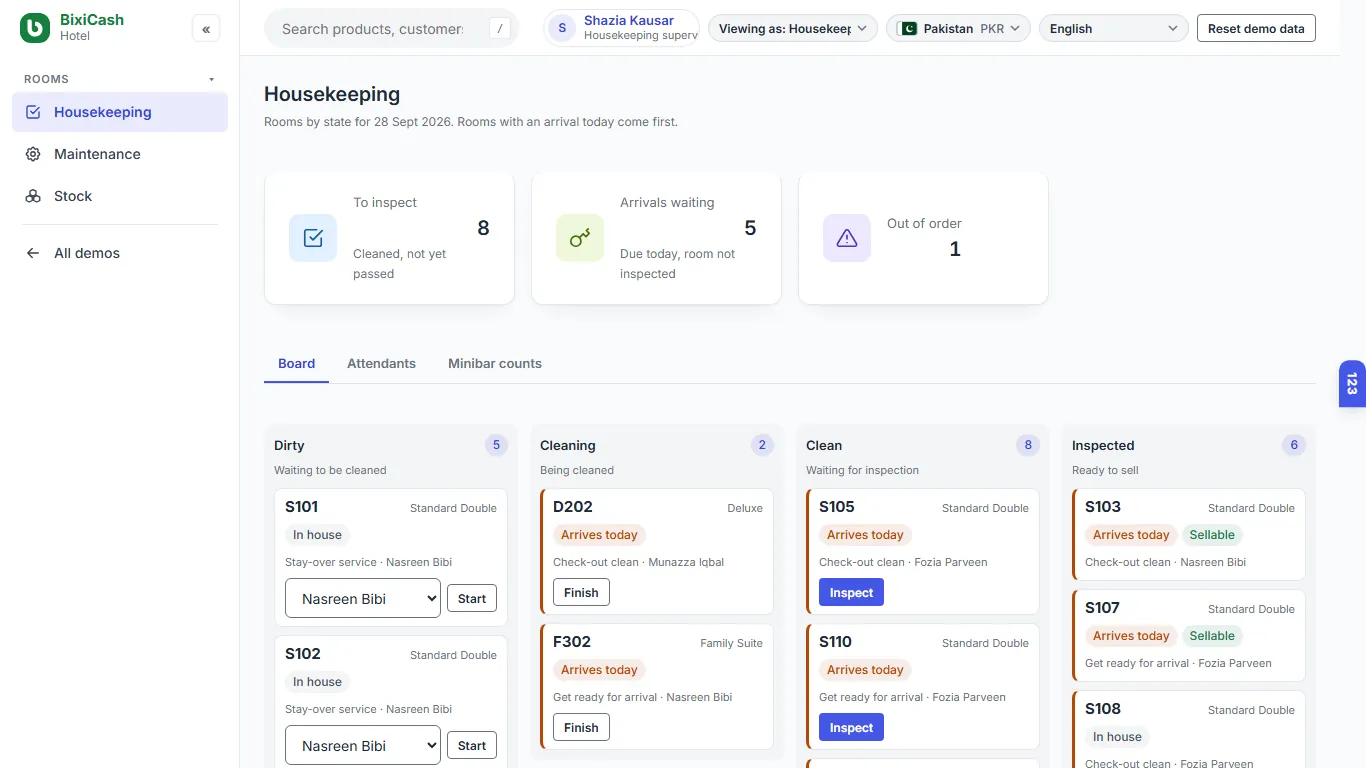Viewport: 1366px width, 768px height.
Task: Click the In house tag on room S108
Action: pyautogui.click(x=1117, y=737)
